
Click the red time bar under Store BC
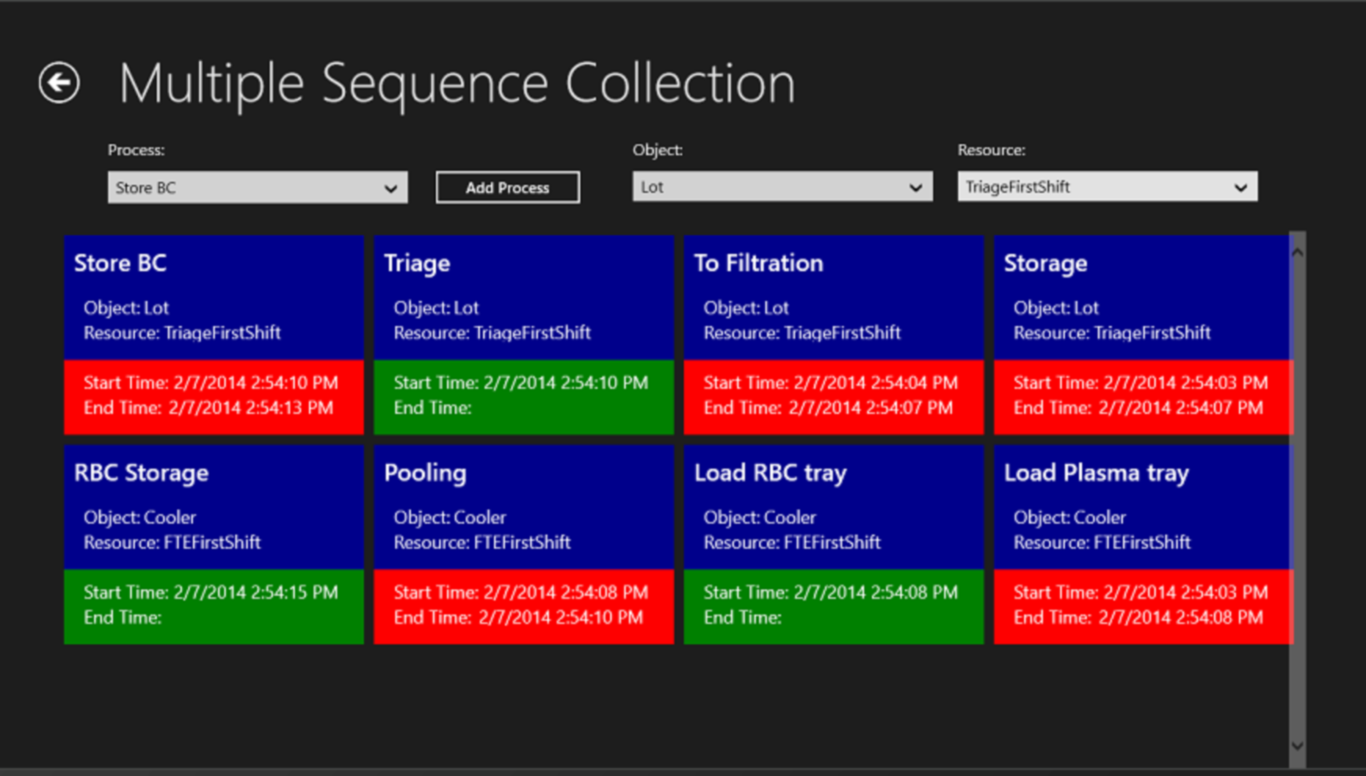pos(213,396)
